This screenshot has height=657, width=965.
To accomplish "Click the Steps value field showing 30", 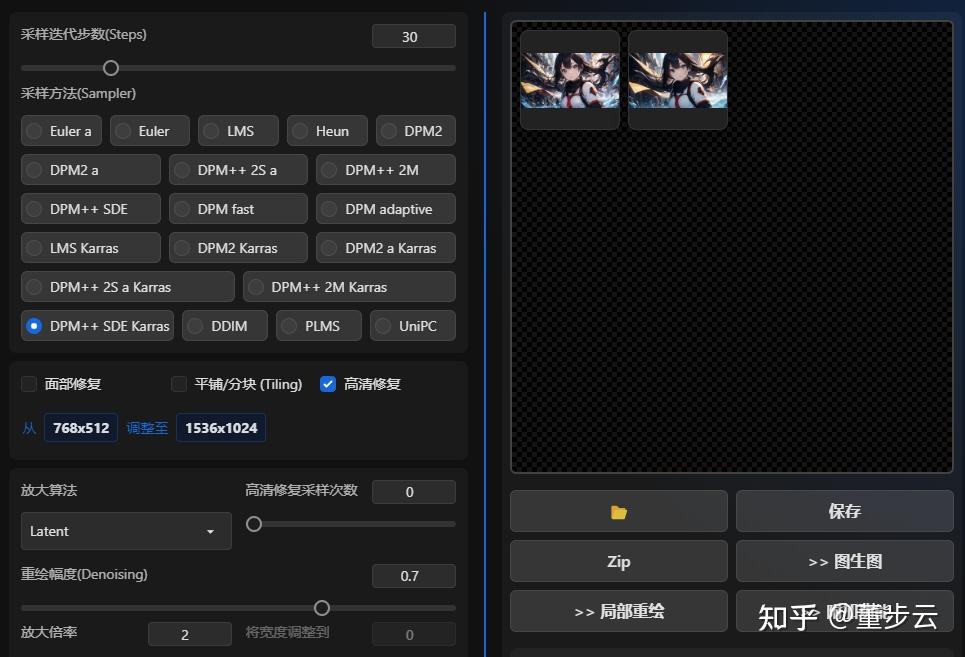I will 413,35.
